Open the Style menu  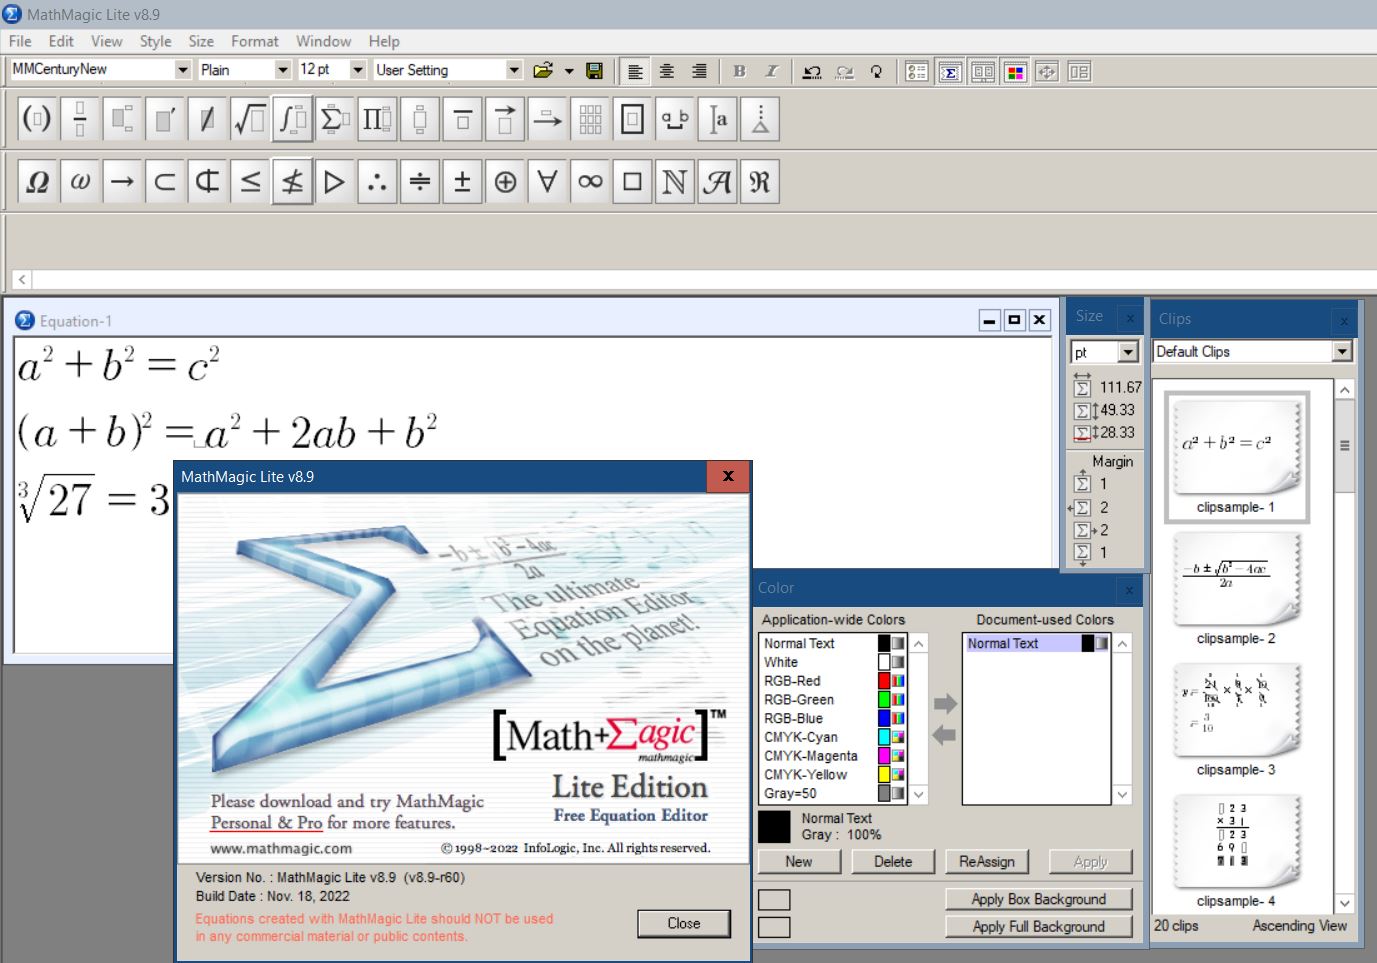click(x=155, y=41)
